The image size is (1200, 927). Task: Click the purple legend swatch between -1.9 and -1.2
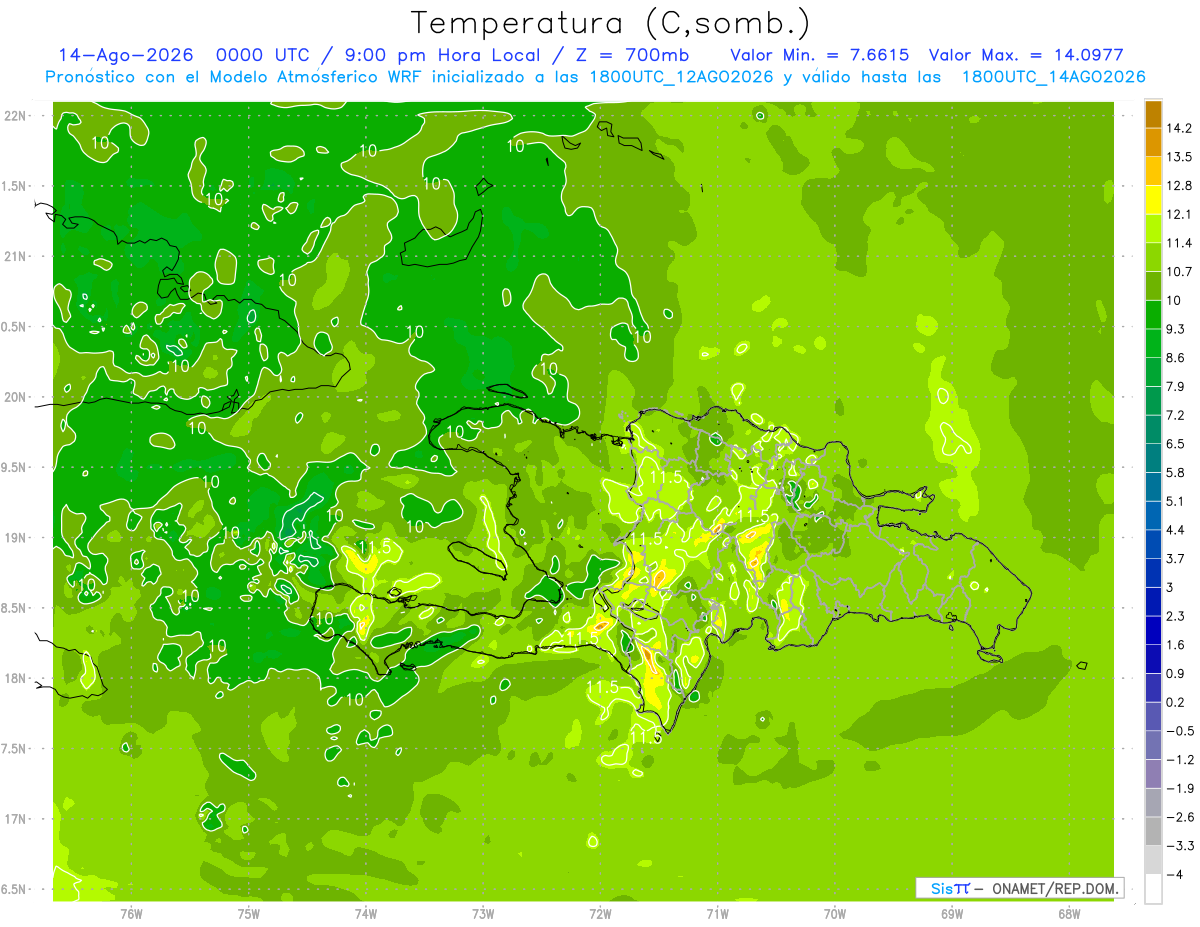(x=1153, y=773)
